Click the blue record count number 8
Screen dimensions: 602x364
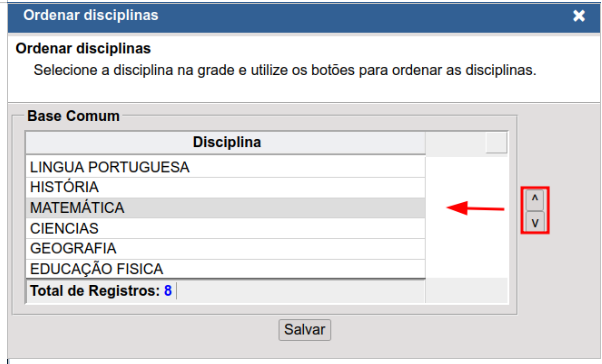168,291
